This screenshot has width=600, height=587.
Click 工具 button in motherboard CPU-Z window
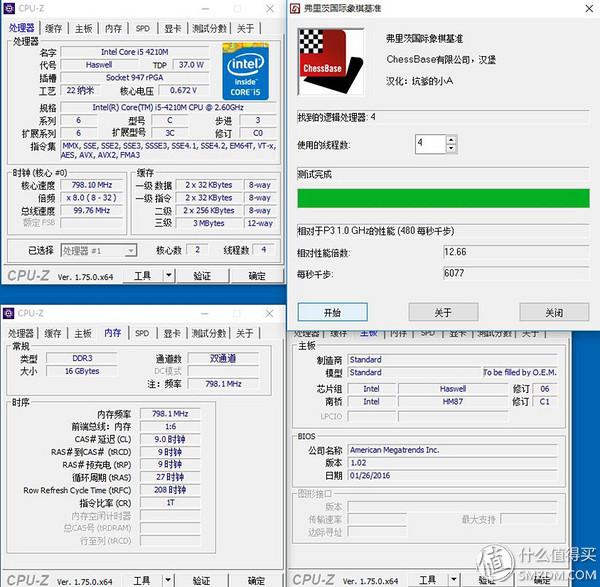click(x=427, y=579)
